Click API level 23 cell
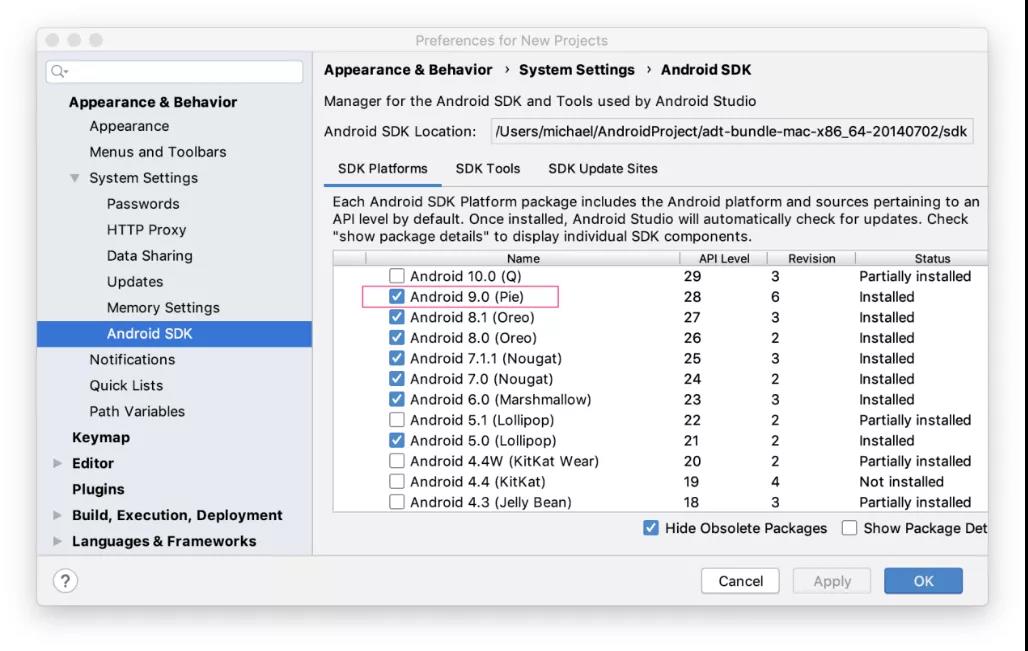 pos(692,399)
